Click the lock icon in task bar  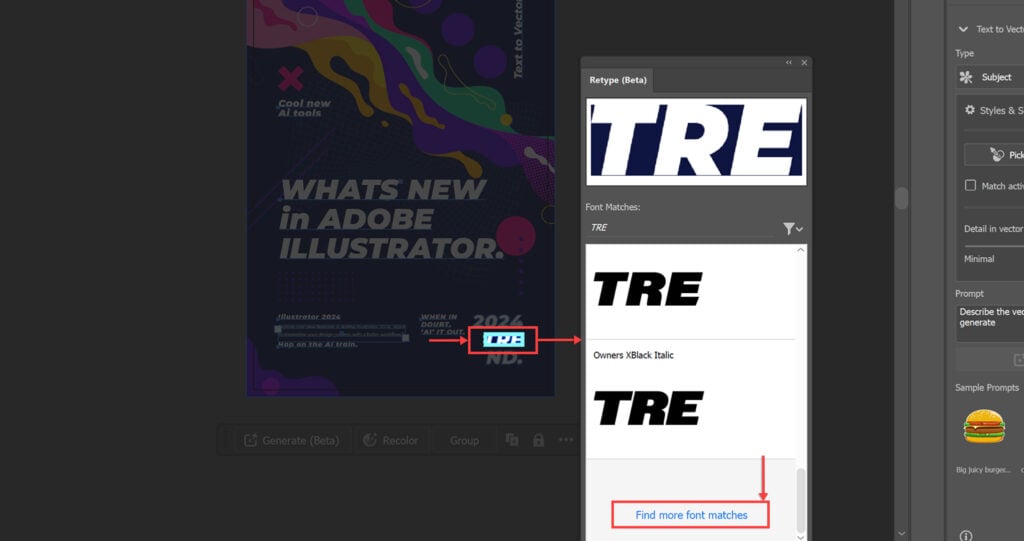click(x=538, y=440)
